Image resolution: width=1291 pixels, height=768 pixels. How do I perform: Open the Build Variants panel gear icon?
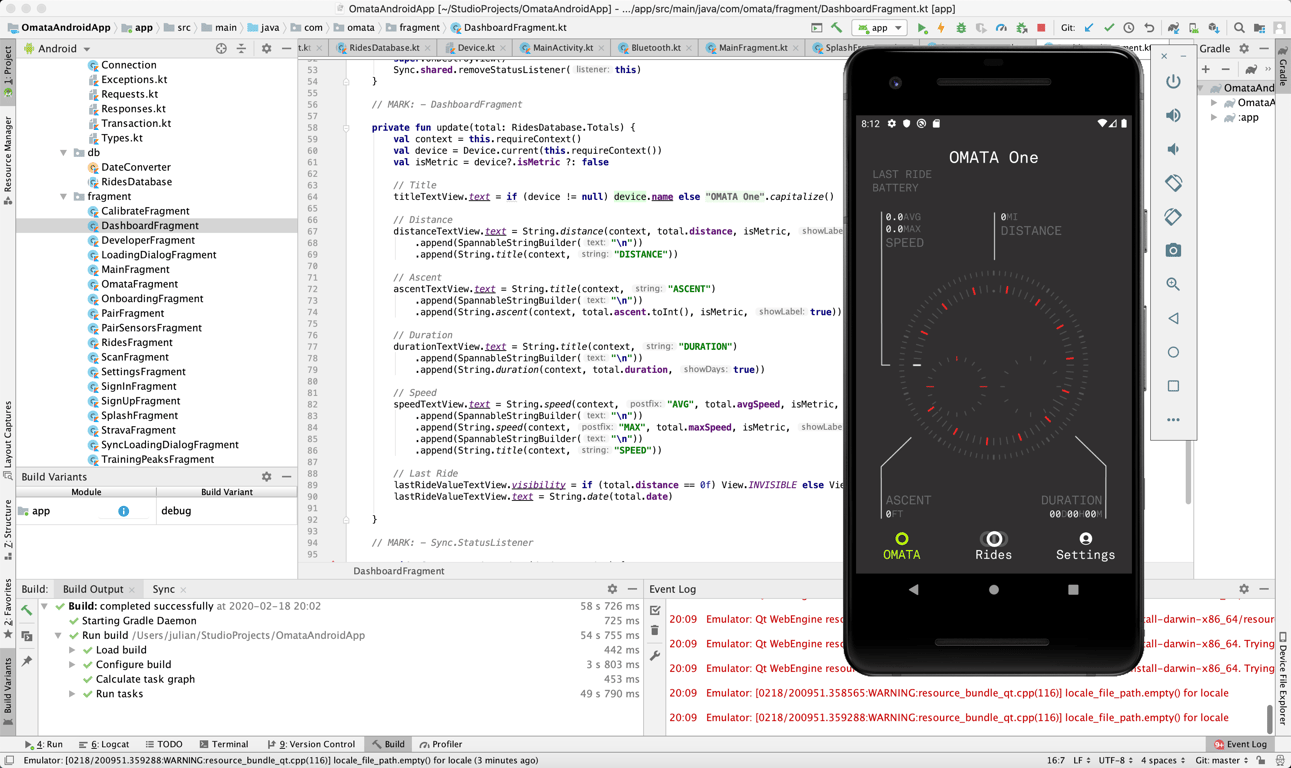click(x=266, y=477)
